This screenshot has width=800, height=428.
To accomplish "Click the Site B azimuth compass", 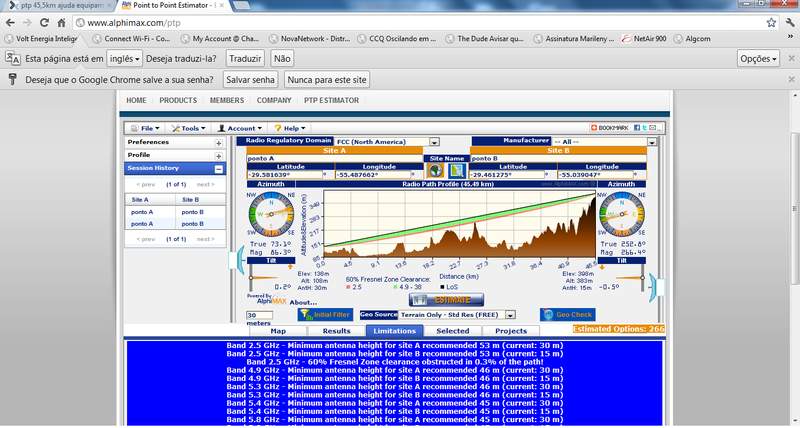I will click(x=621, y=214).
